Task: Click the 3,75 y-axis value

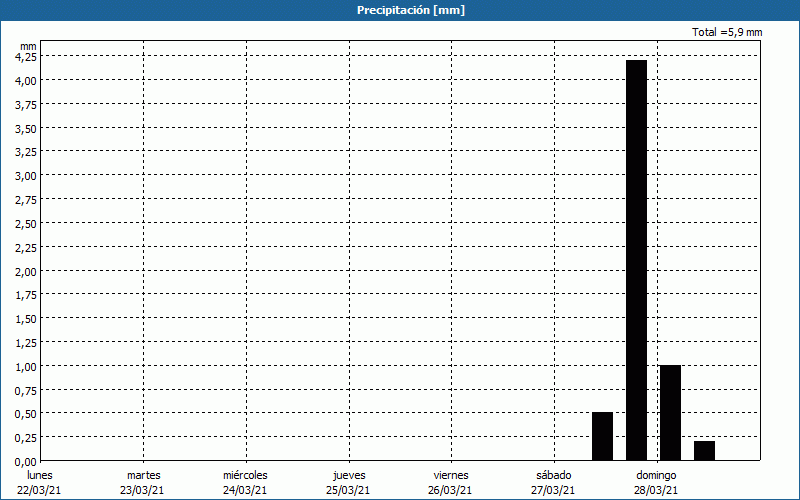Action: click(26, 105)
